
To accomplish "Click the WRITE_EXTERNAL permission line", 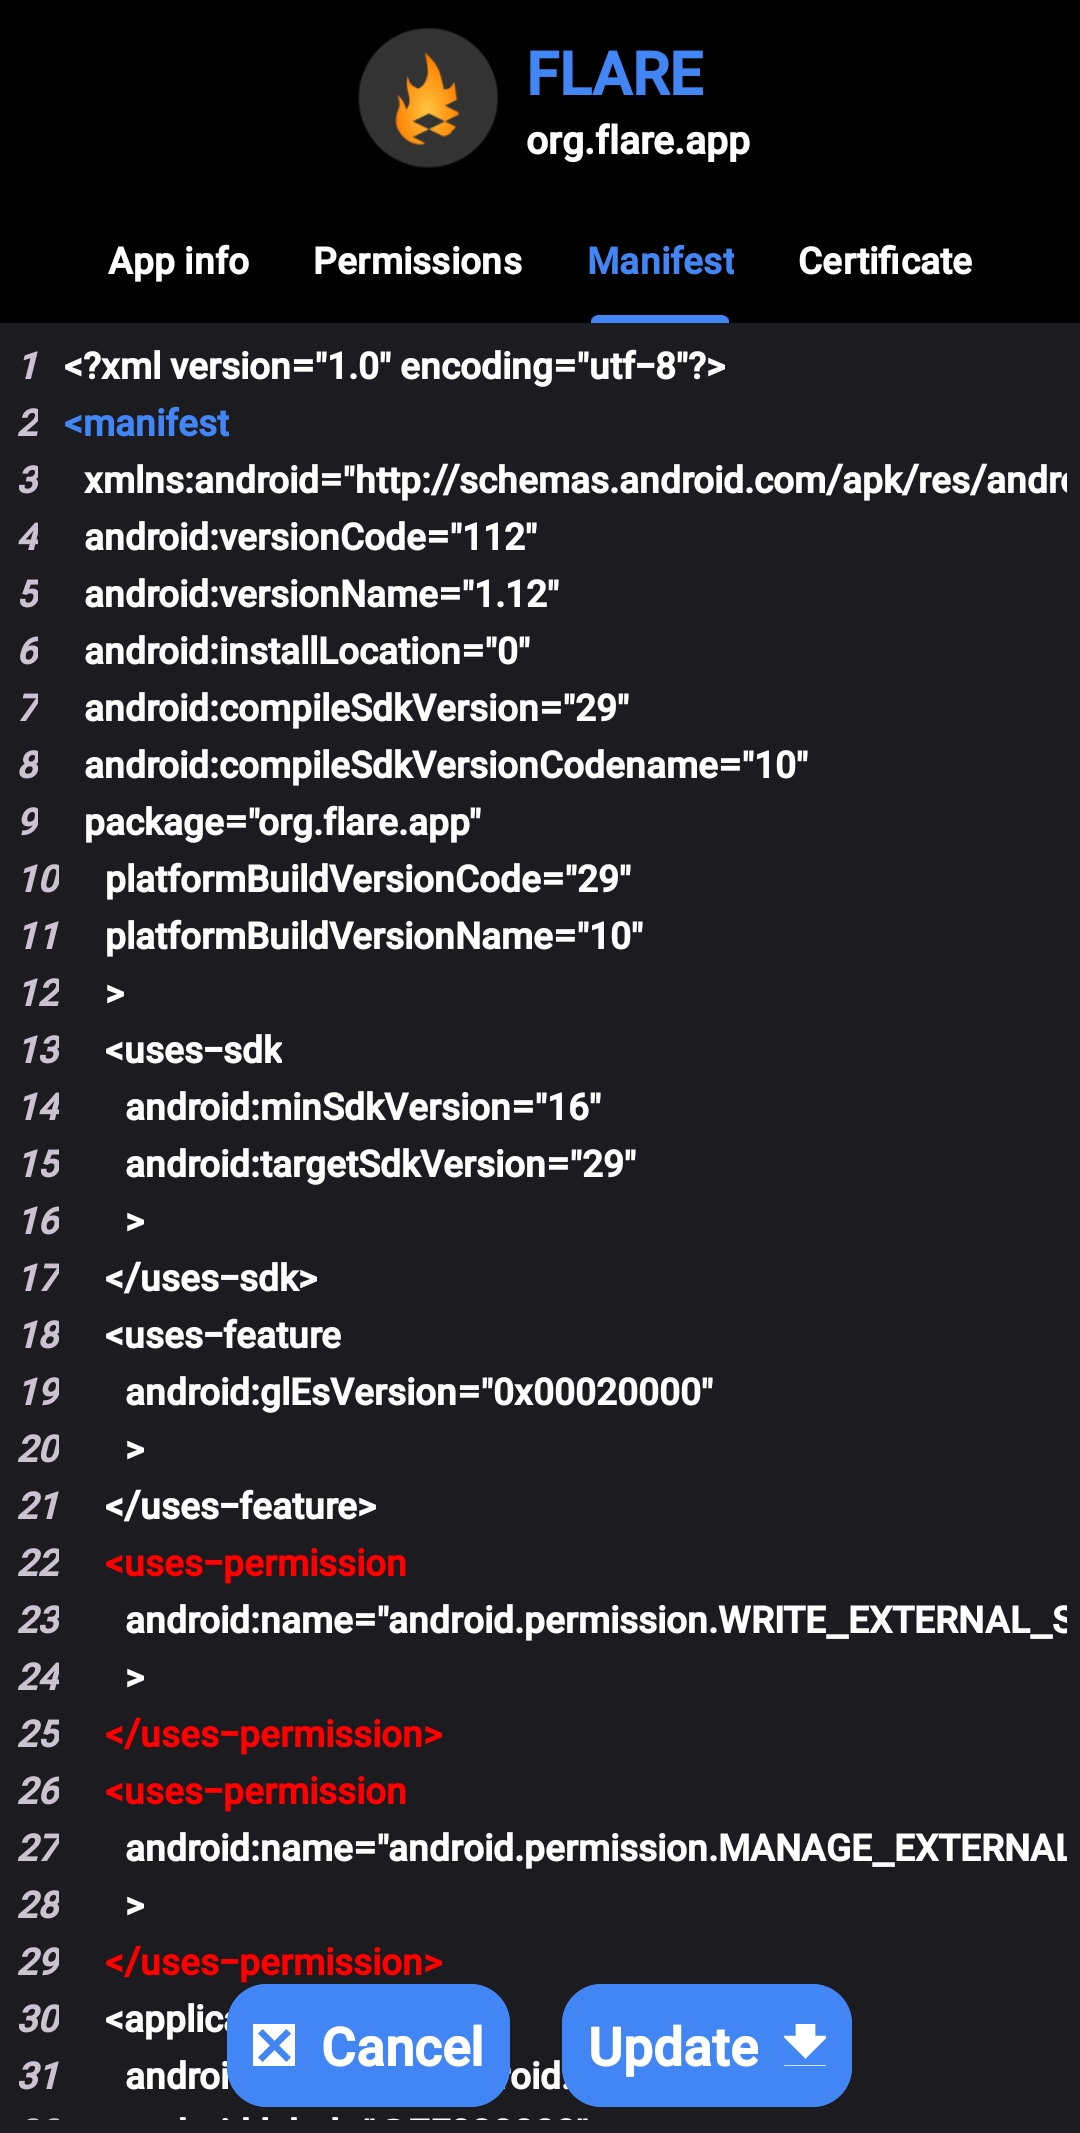I will click(595, 1620).
